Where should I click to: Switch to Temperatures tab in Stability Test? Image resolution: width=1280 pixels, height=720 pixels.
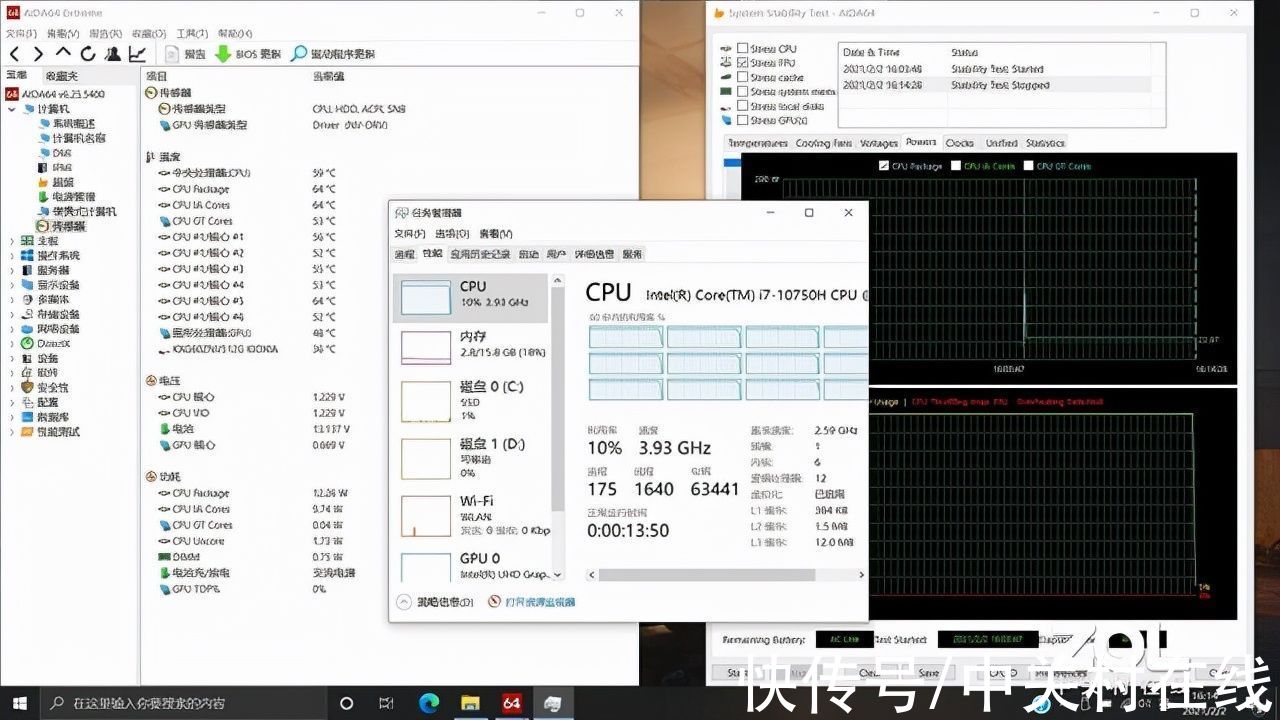759,143
